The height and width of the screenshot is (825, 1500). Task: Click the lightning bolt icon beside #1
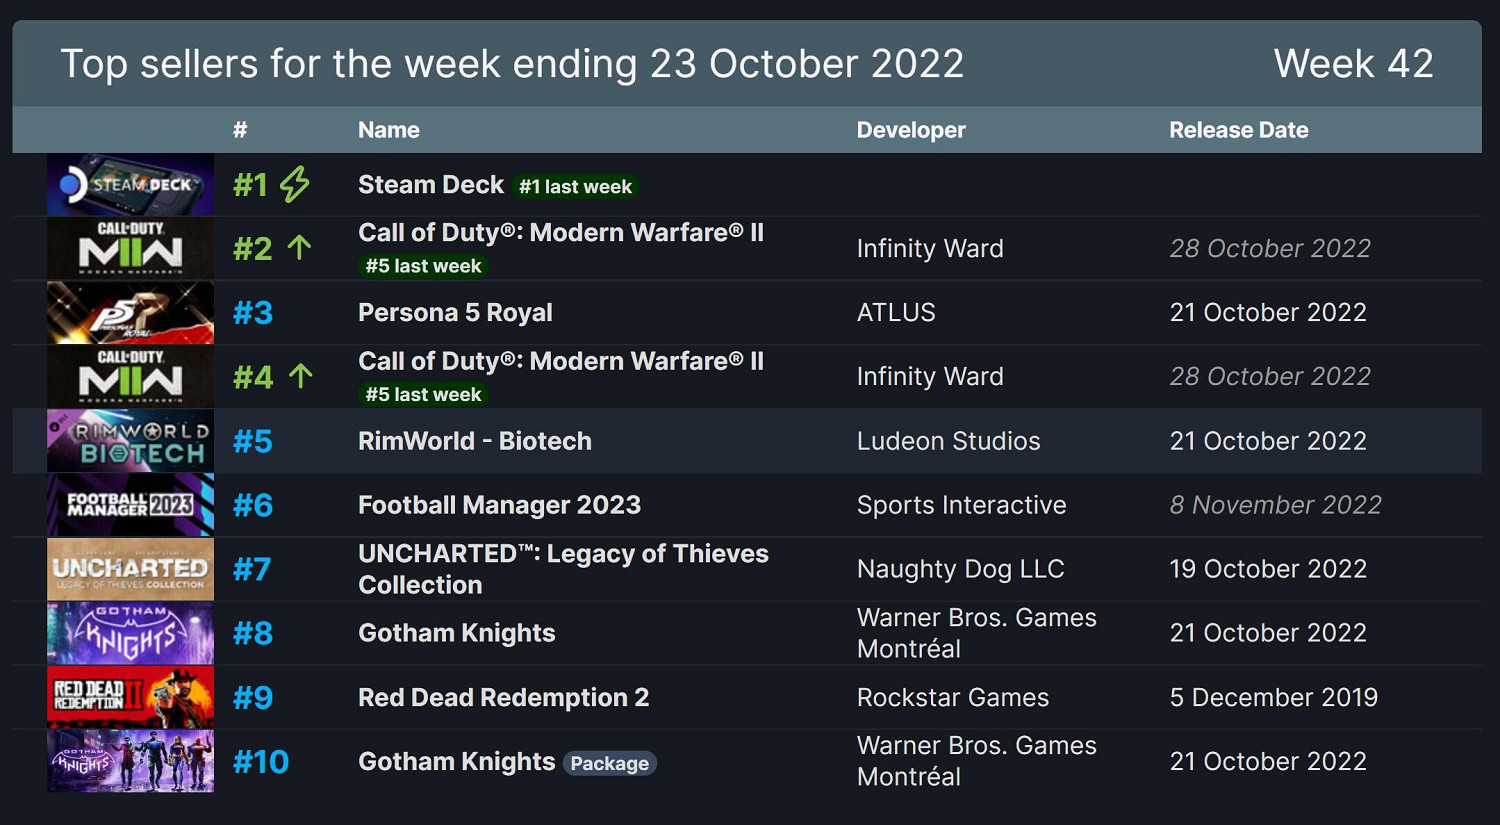pos(294,185)
